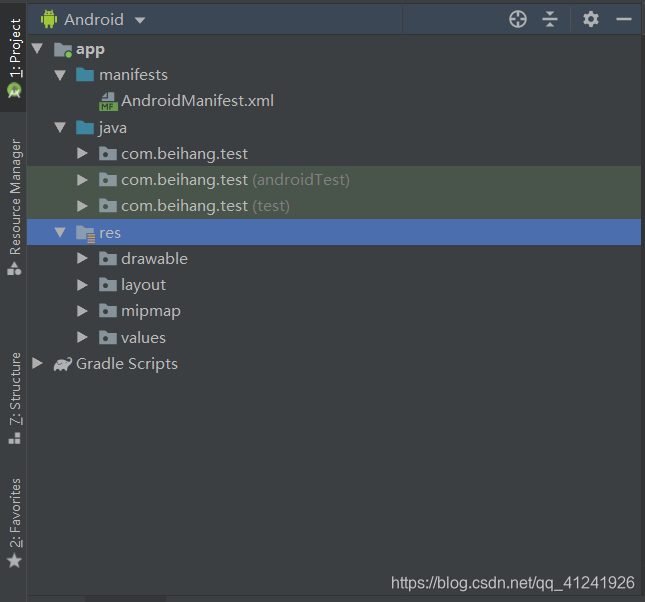Open the gear settings menu
Screen dimensions: 645x602
click(x=591, y=19)
